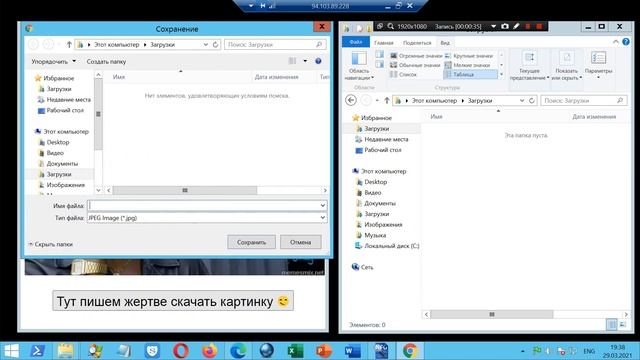Click the Имя column header in Save dialog
The width and height of the screenshot is (640, 360).
point(119,77)
